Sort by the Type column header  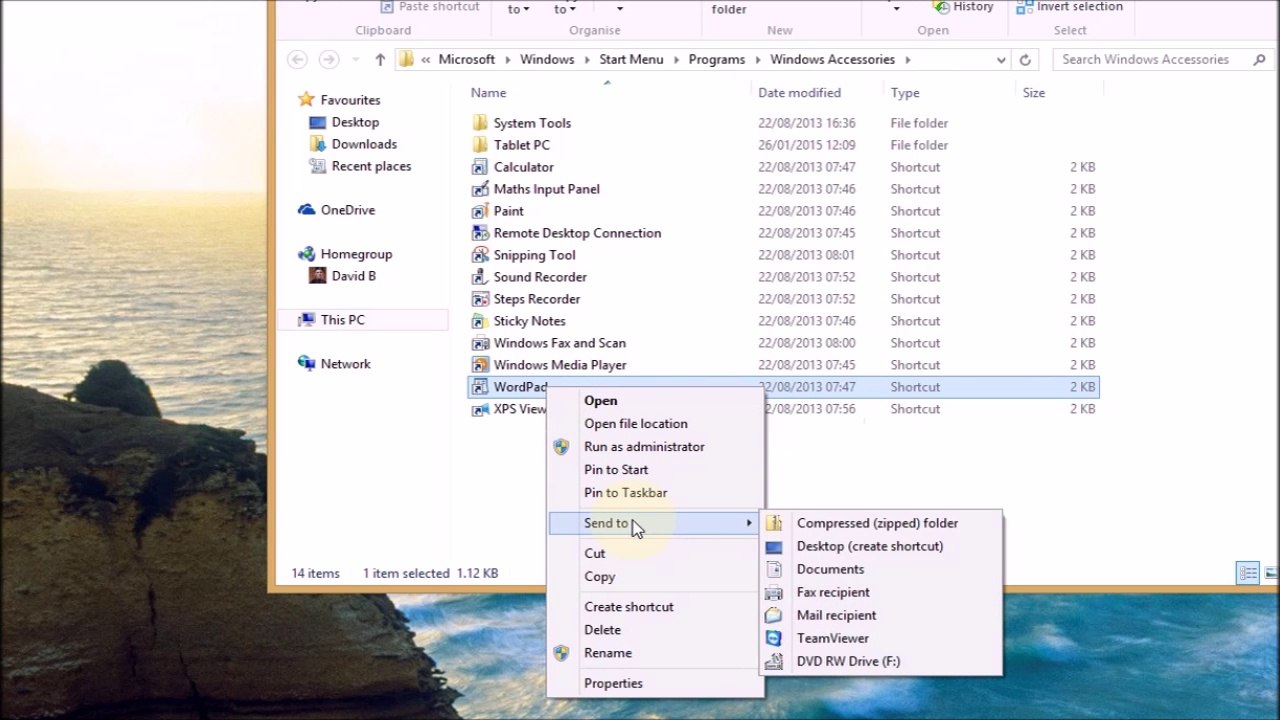pyautogui.click(x=905, y=93)
